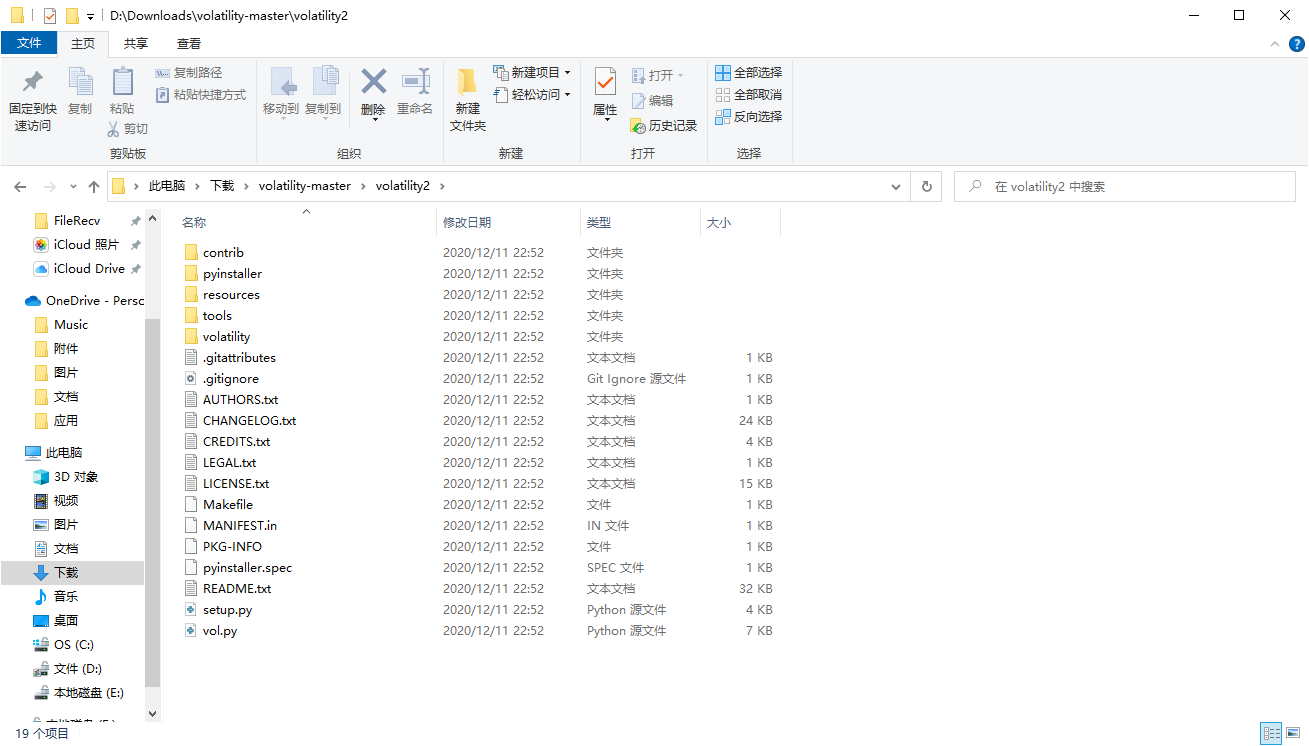Click the blue Help question-mark icon
The width and height of the screenshot is (1309, 746).
(1296, 44)
